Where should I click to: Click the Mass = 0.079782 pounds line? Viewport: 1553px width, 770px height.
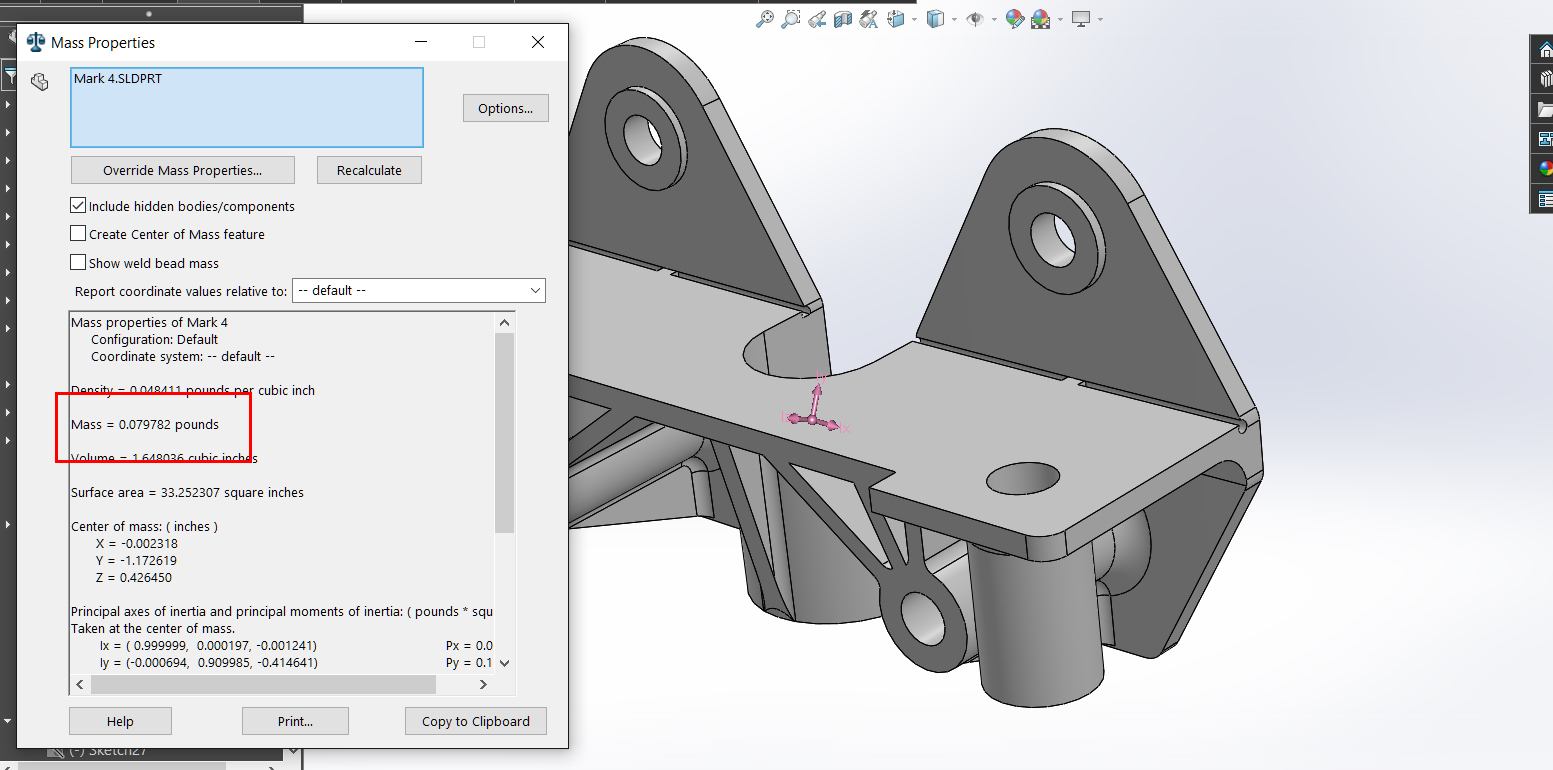[x=145, y=424]
